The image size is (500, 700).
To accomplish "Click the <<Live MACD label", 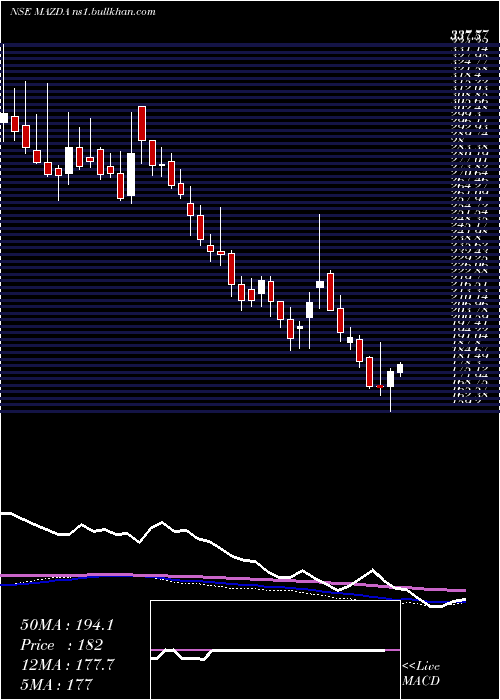I will [421, 675].
